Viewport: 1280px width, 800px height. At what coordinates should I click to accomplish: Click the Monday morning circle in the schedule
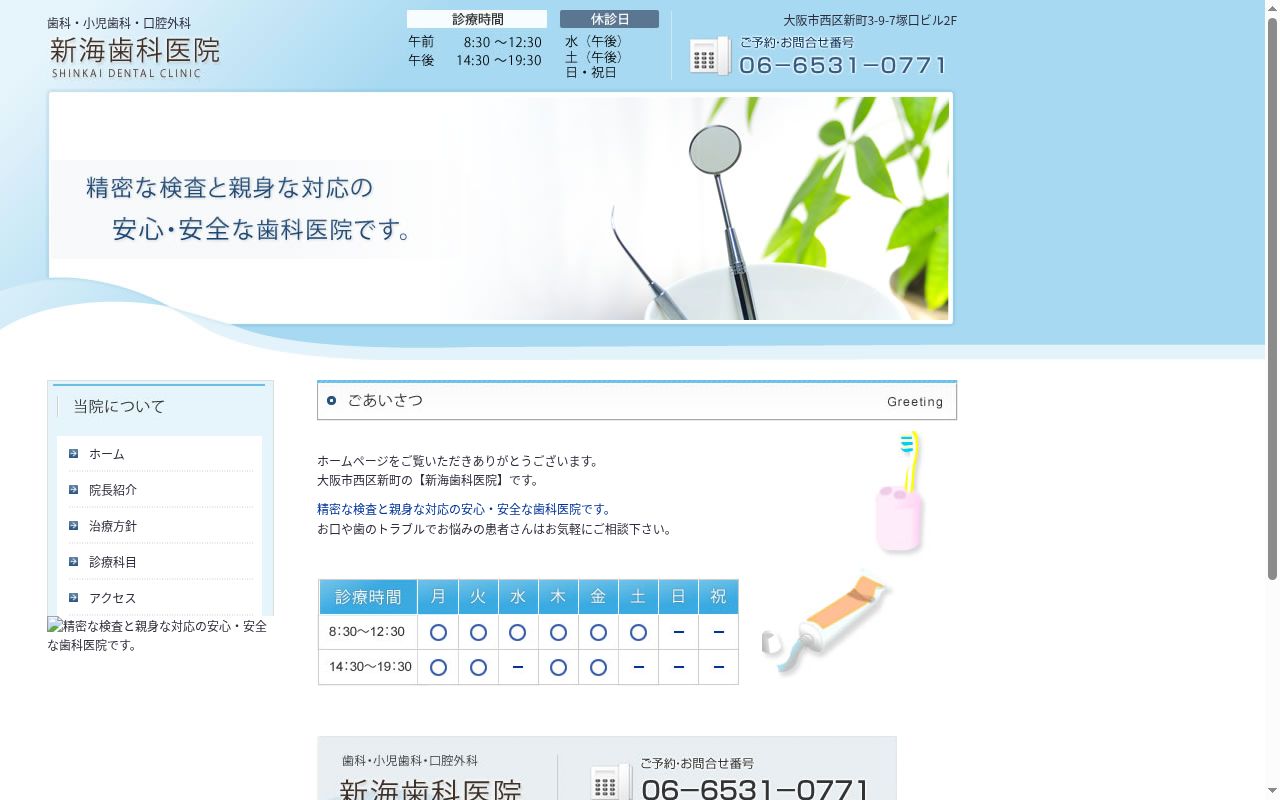pos(438,632)
